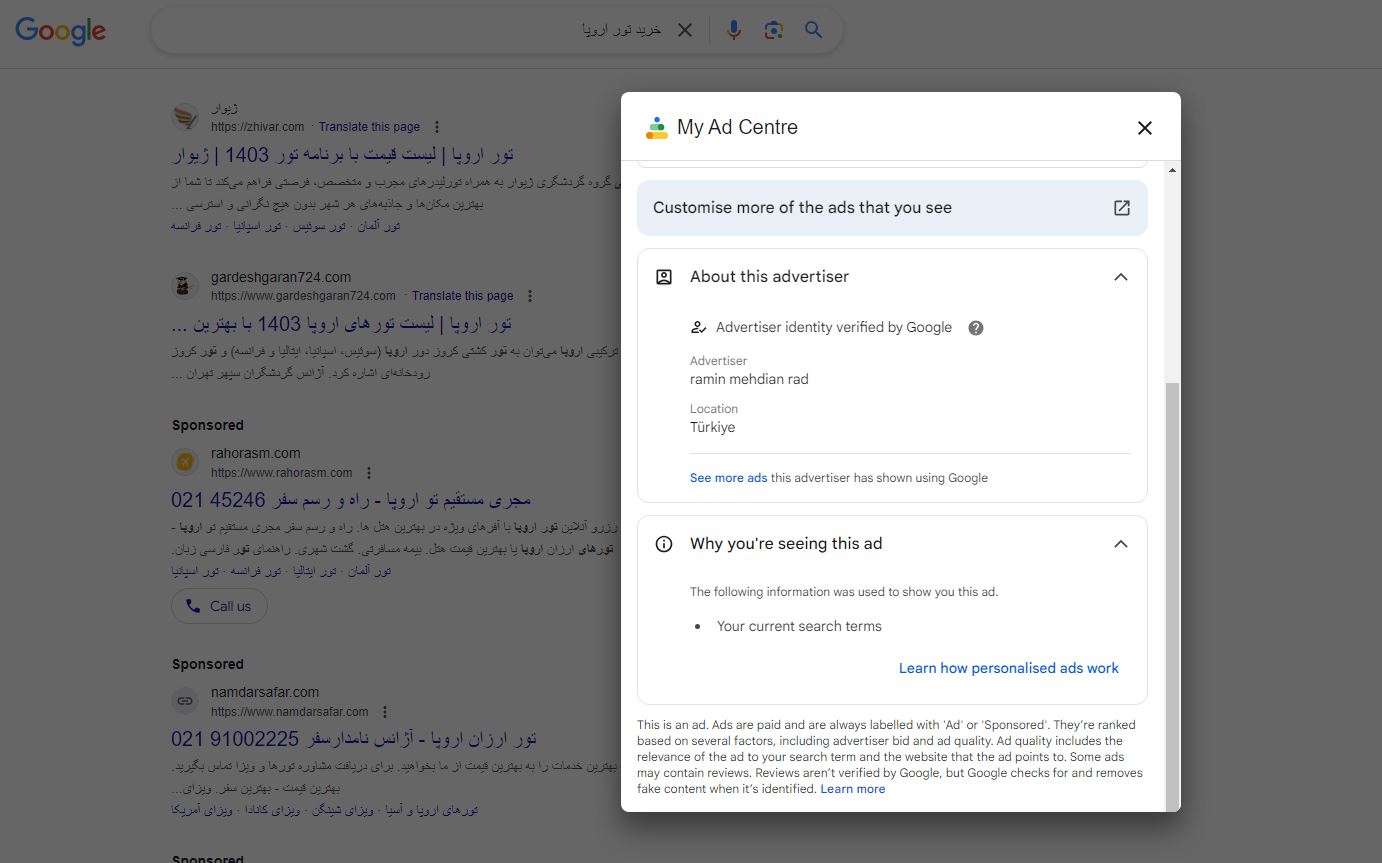1382x863 pixels.
Task: Close the My Ad Centre dialog
Action: tap(1145, 128)
